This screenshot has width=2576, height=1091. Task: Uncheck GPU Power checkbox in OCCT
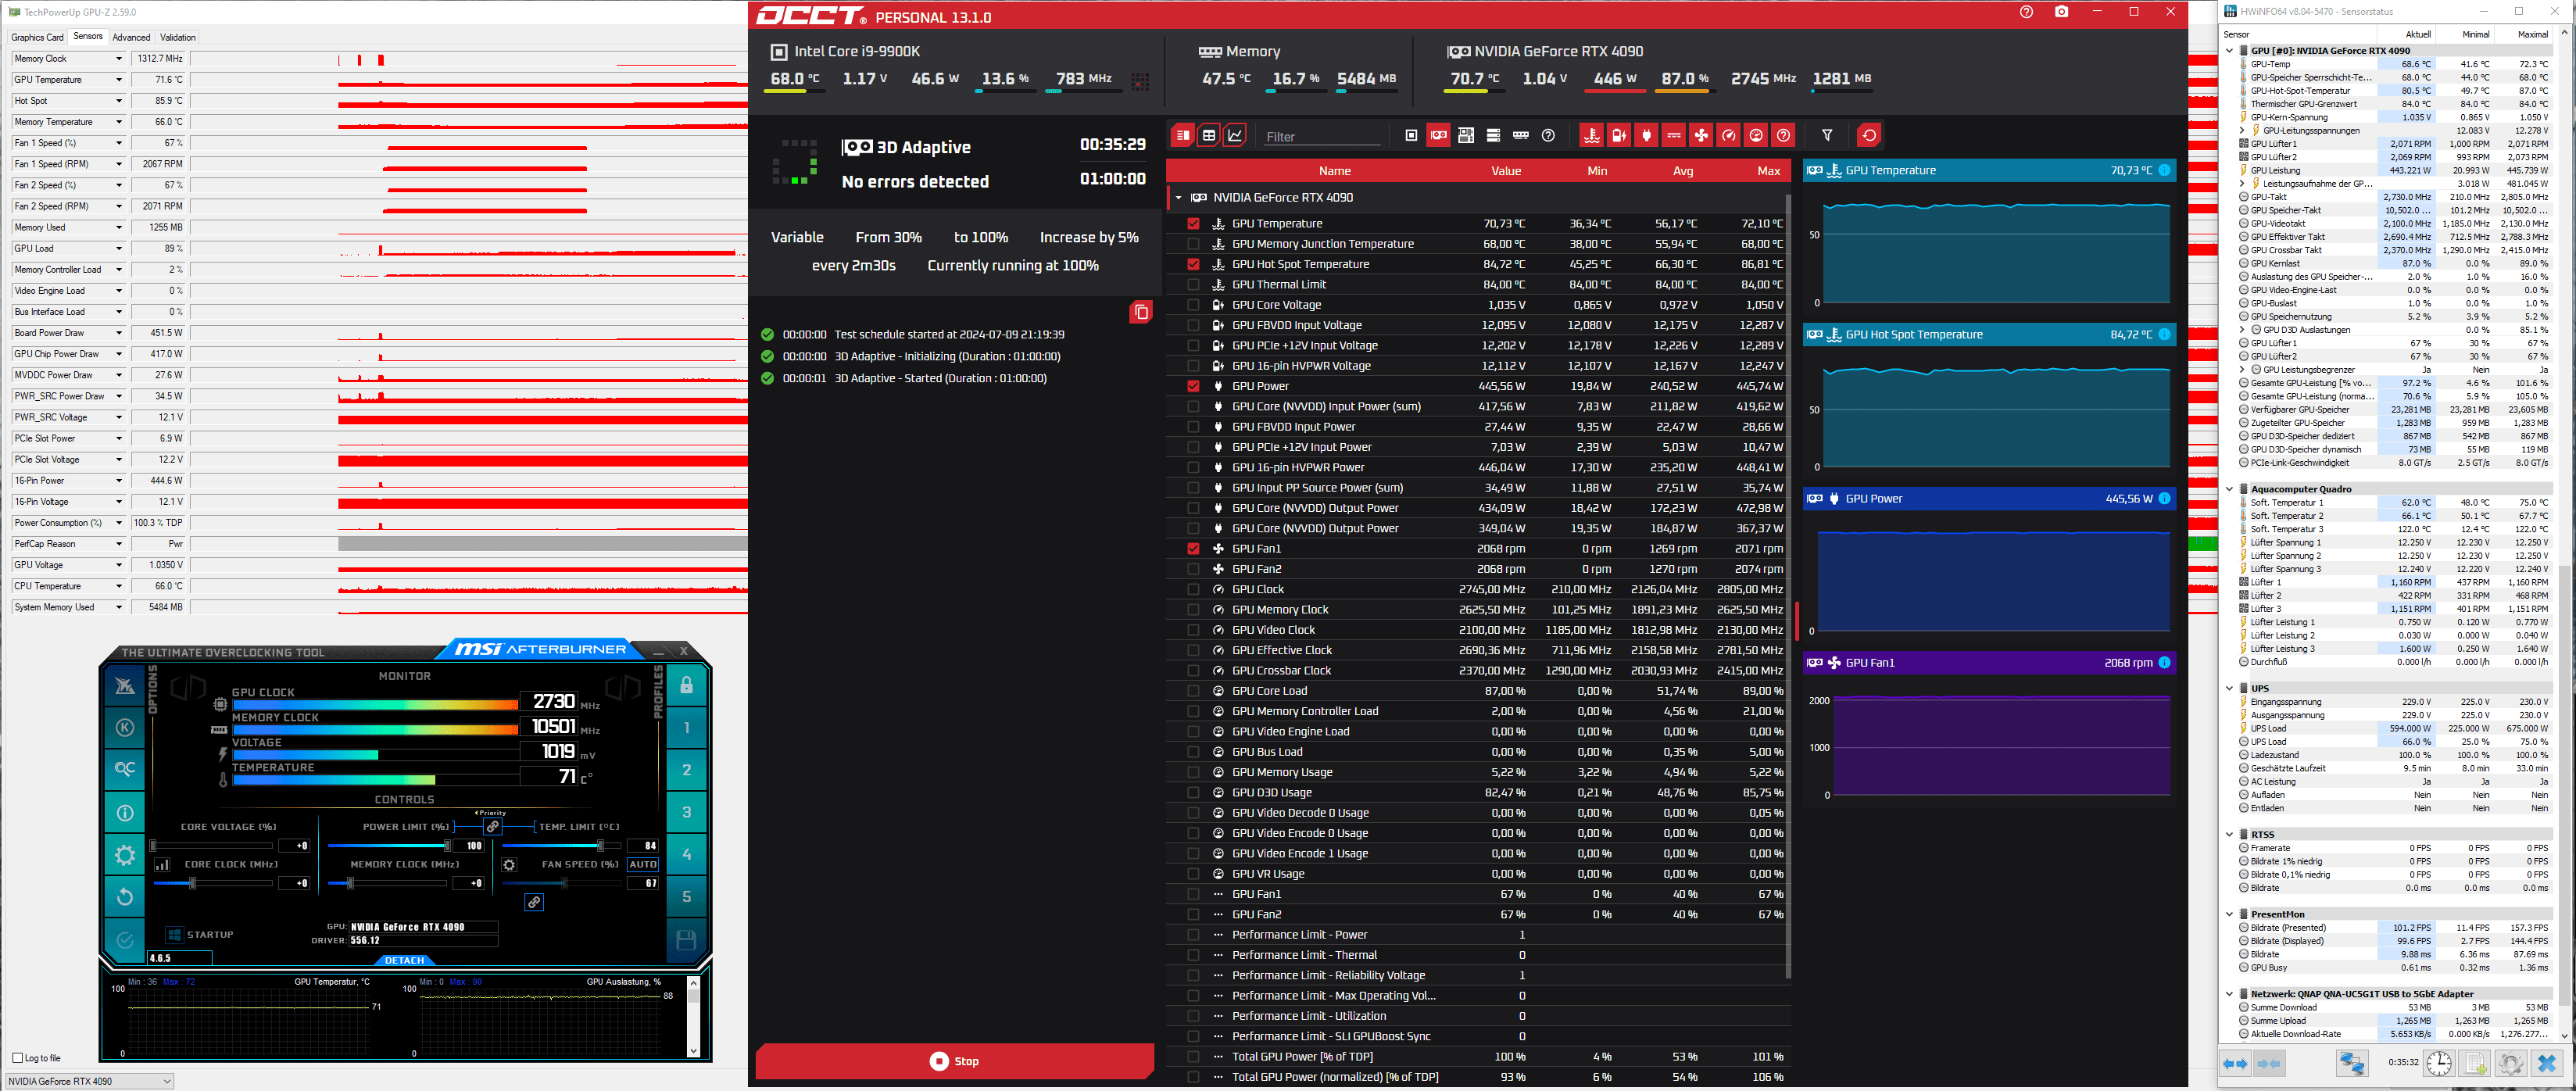(1193, 386)
